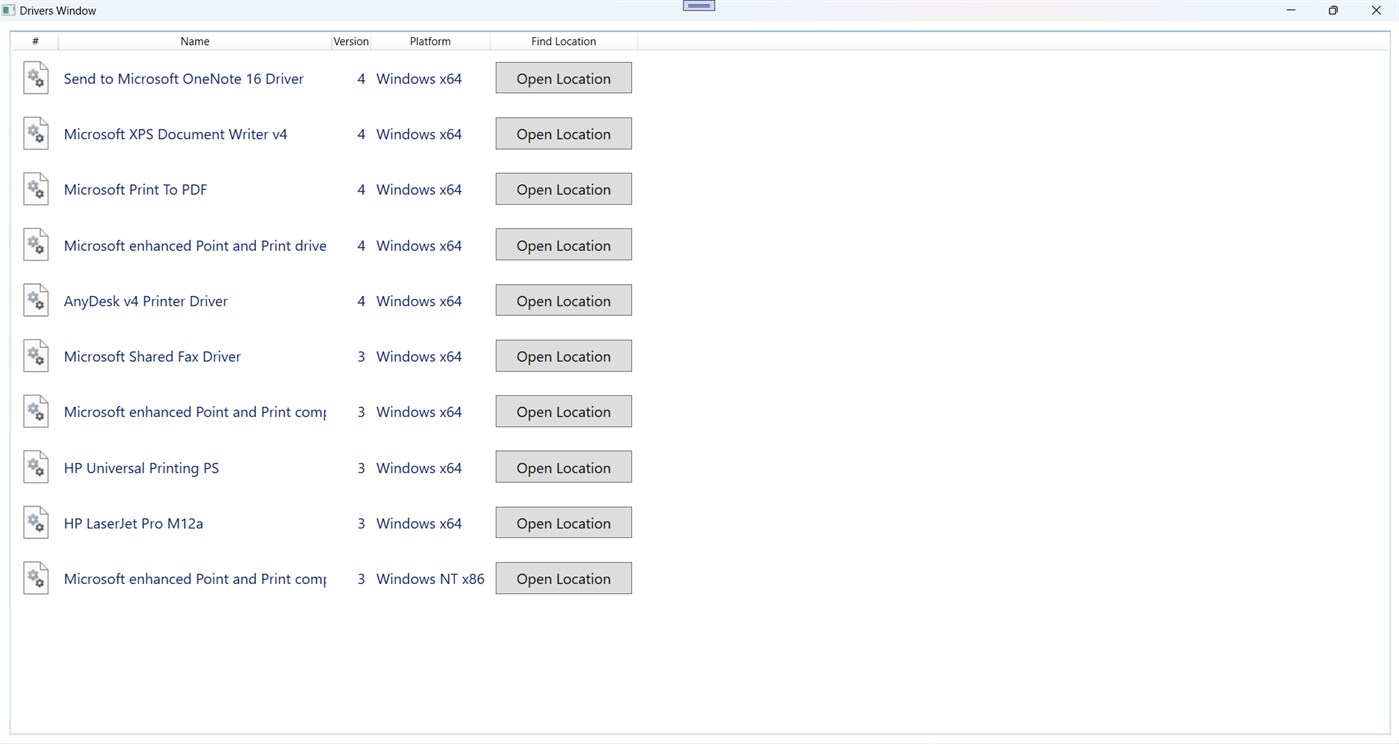The width and height of the screenshot is (1399, 744).
Task: Open Location for Microsoft Print To PDF
Action: coord(563,188)
